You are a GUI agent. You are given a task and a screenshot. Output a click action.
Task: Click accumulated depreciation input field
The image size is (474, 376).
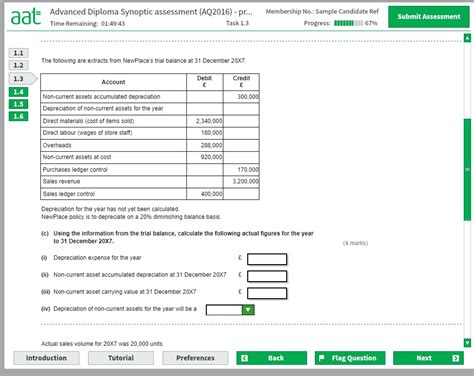267,276
